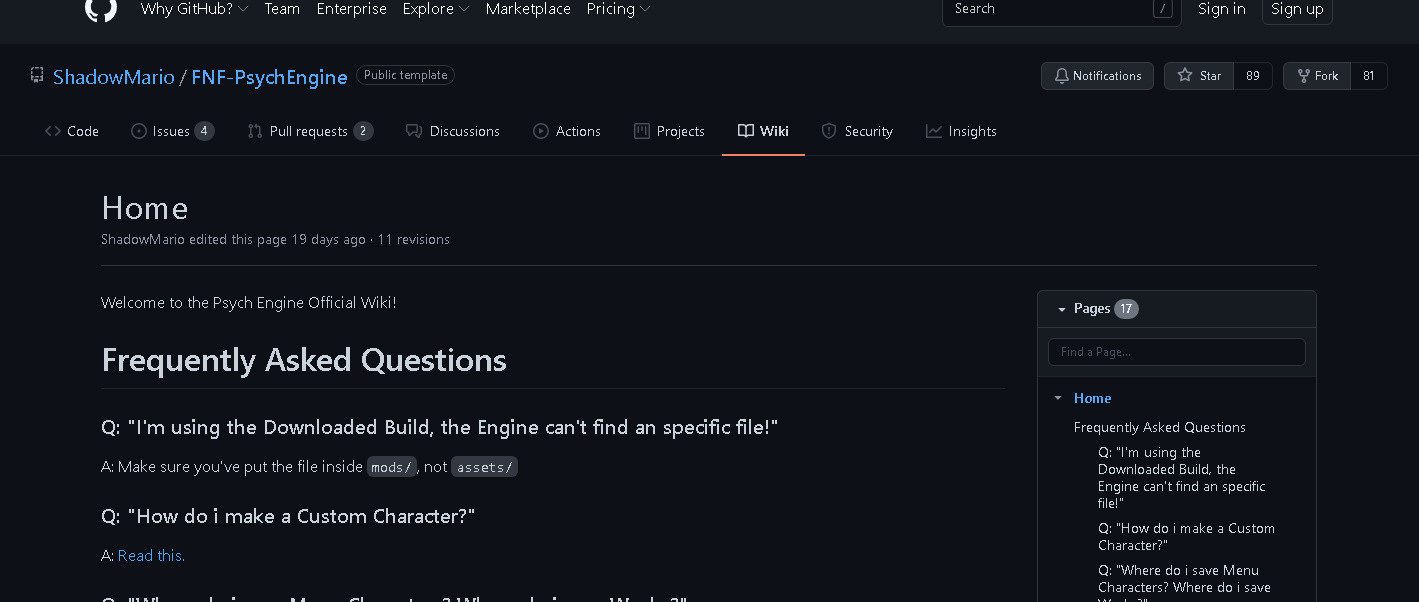This screenshot has width=1419, height=602.
Task: Open the Issues tab
Action: pyautogui.click(x=173, y=131)
